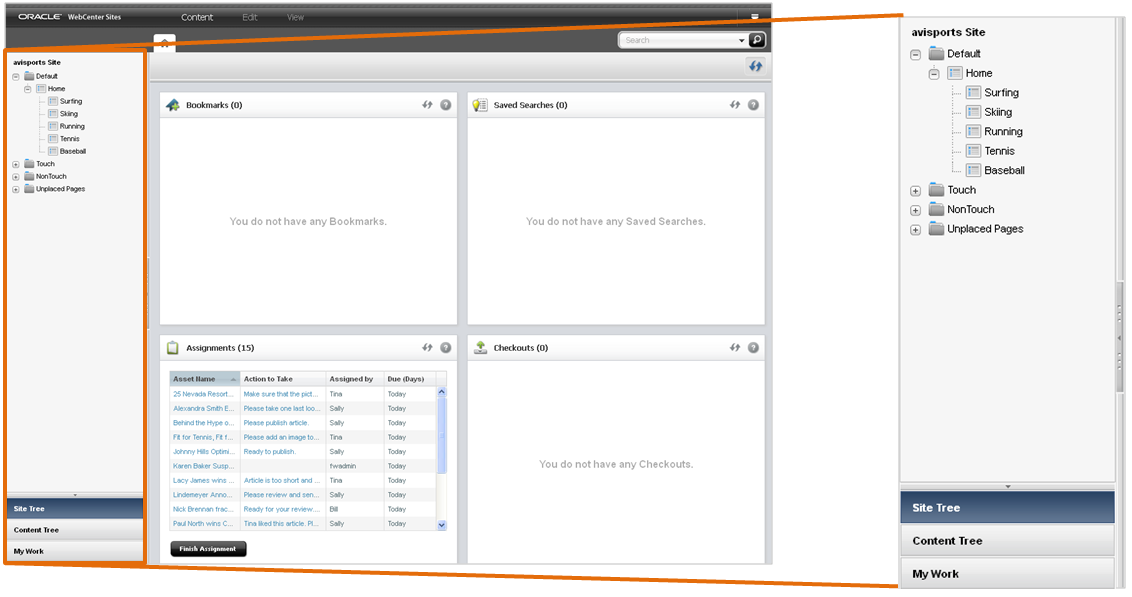Viewport: 1132px width, 597px height.
Task: Select Baseball in the small sidebar tree
Action: point(73,152)
